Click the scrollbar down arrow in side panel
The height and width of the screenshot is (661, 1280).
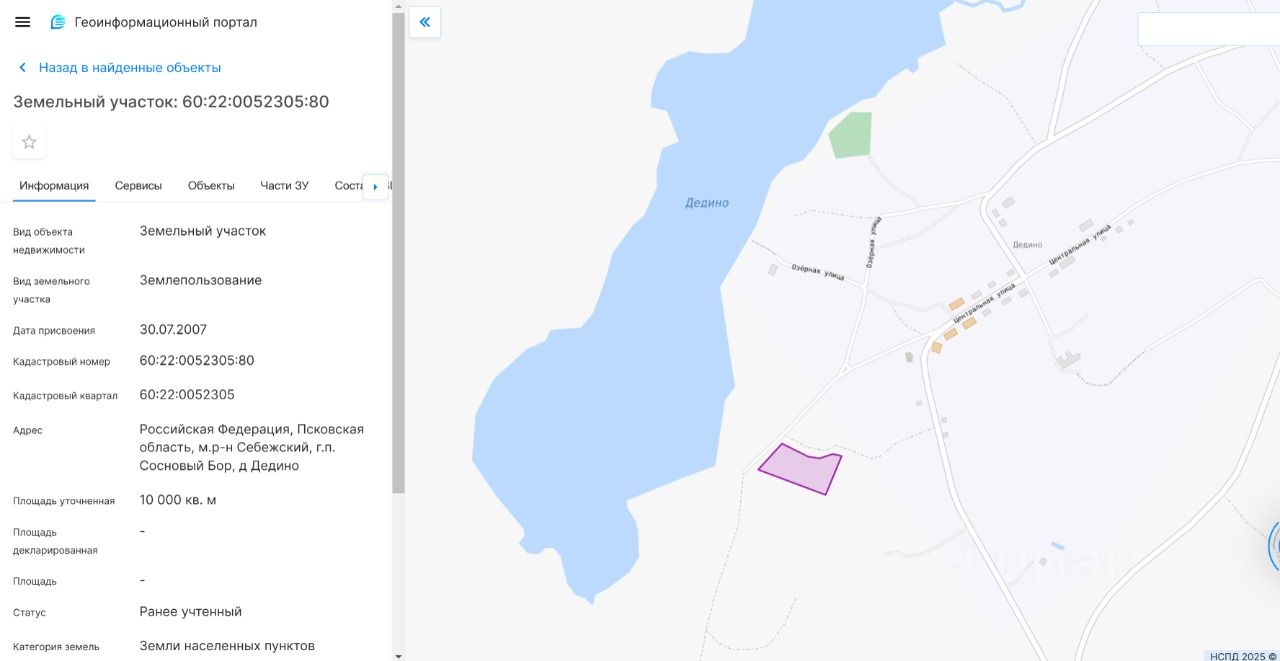click(398, 655)
